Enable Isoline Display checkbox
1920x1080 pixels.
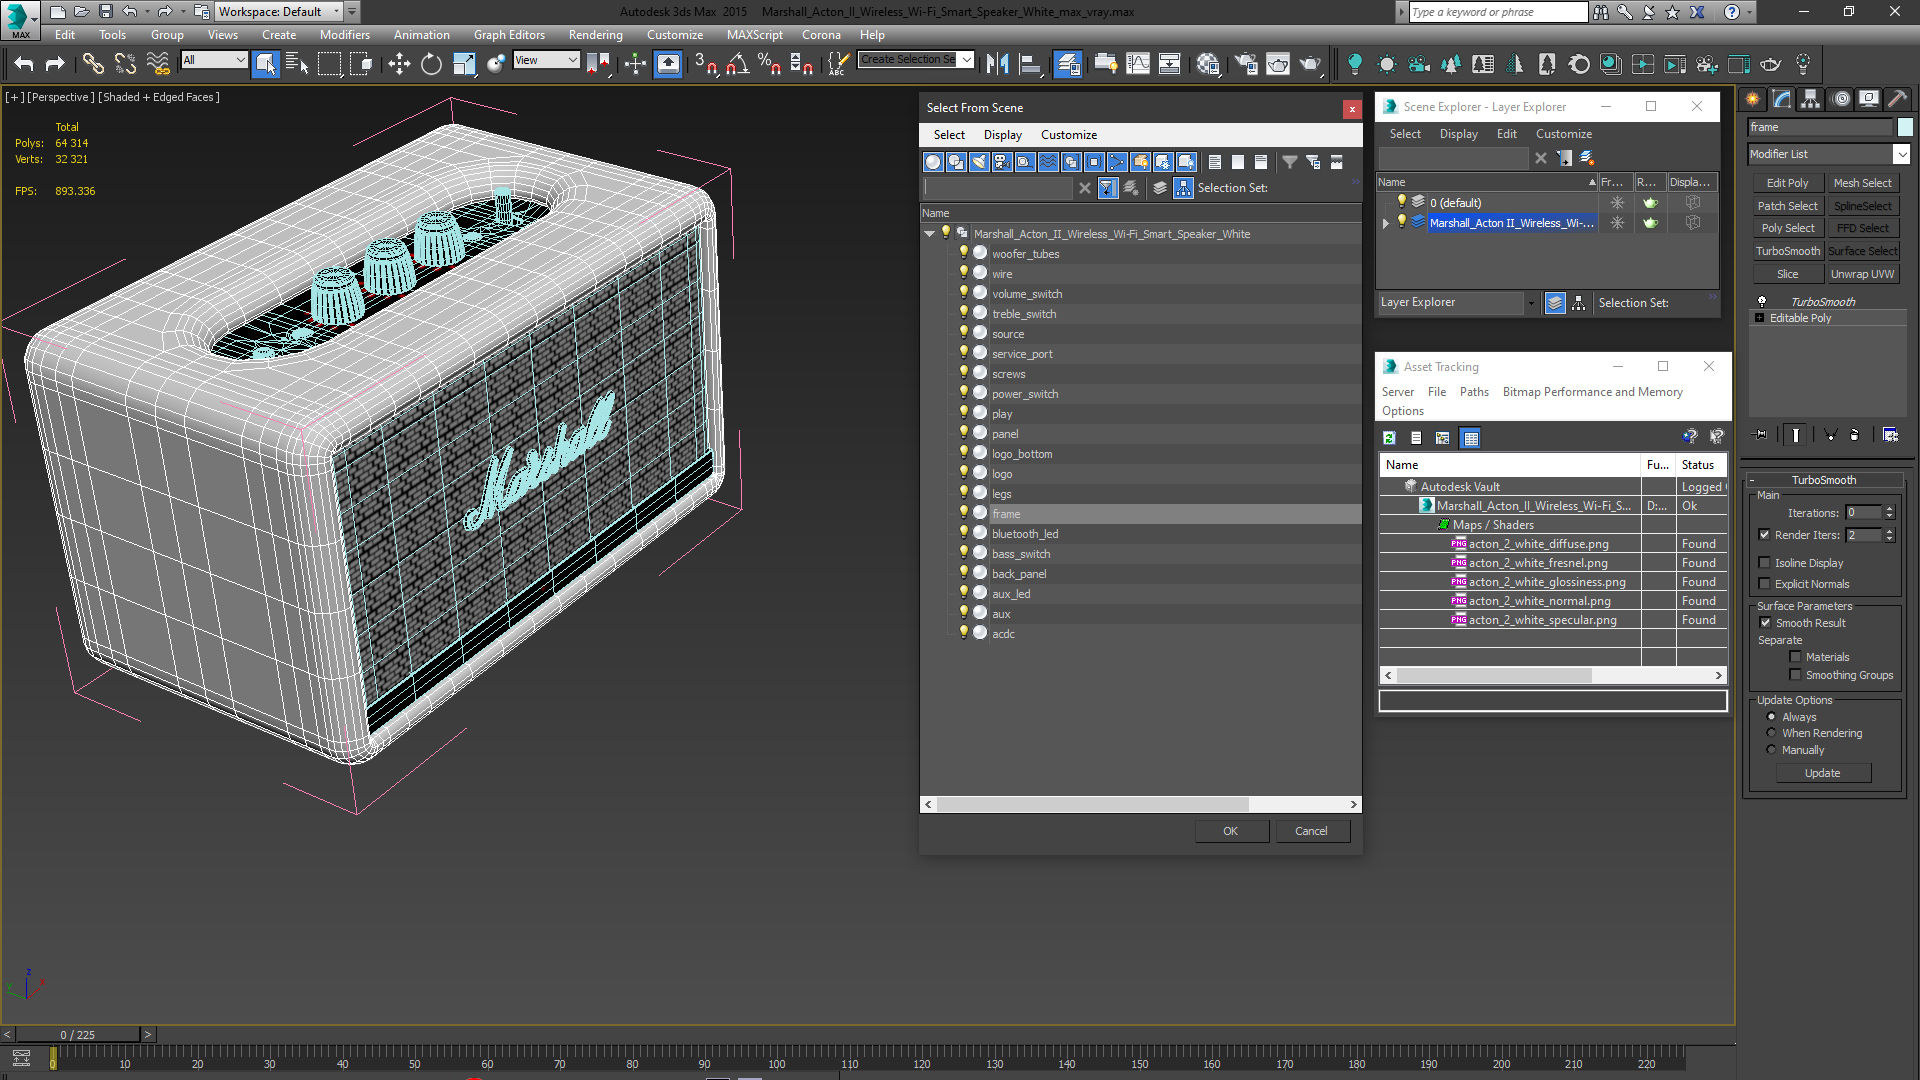pos(1765,563)
